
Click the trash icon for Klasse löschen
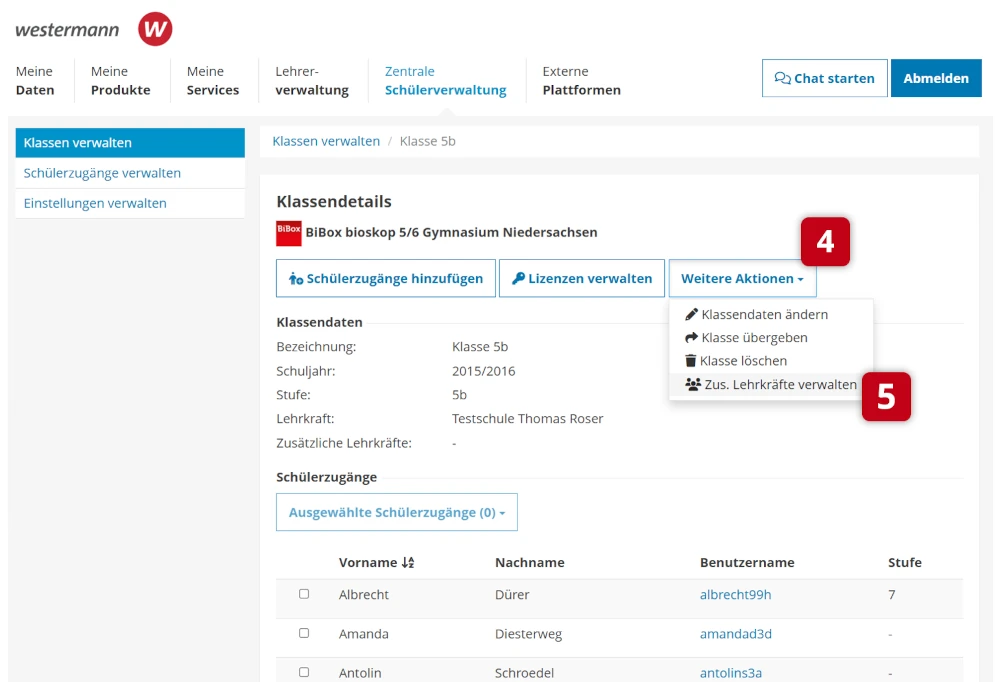tap(691, 361)
